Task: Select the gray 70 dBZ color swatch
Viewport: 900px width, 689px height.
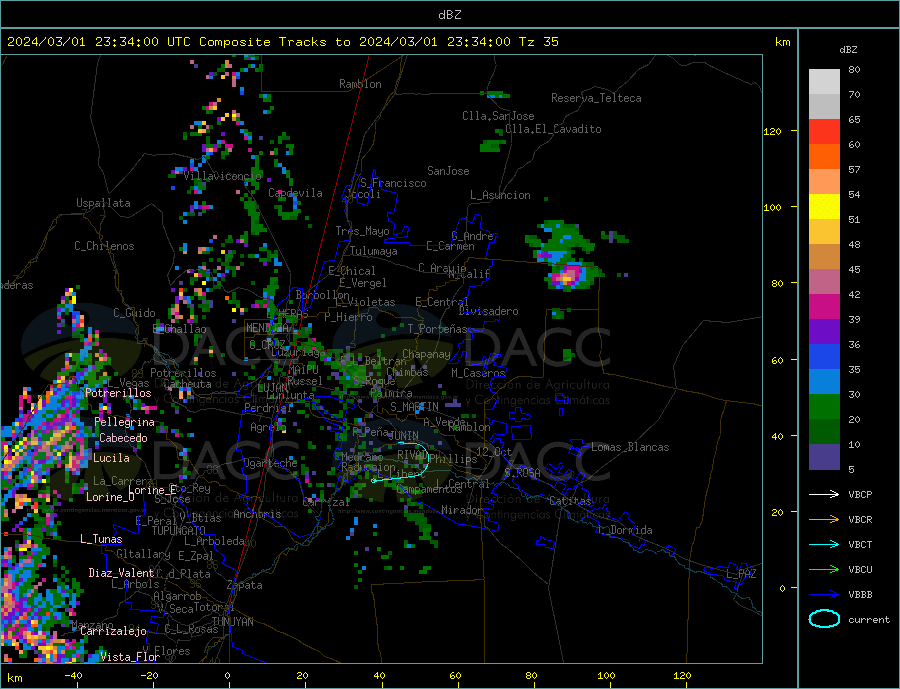Action: point(824,107)
